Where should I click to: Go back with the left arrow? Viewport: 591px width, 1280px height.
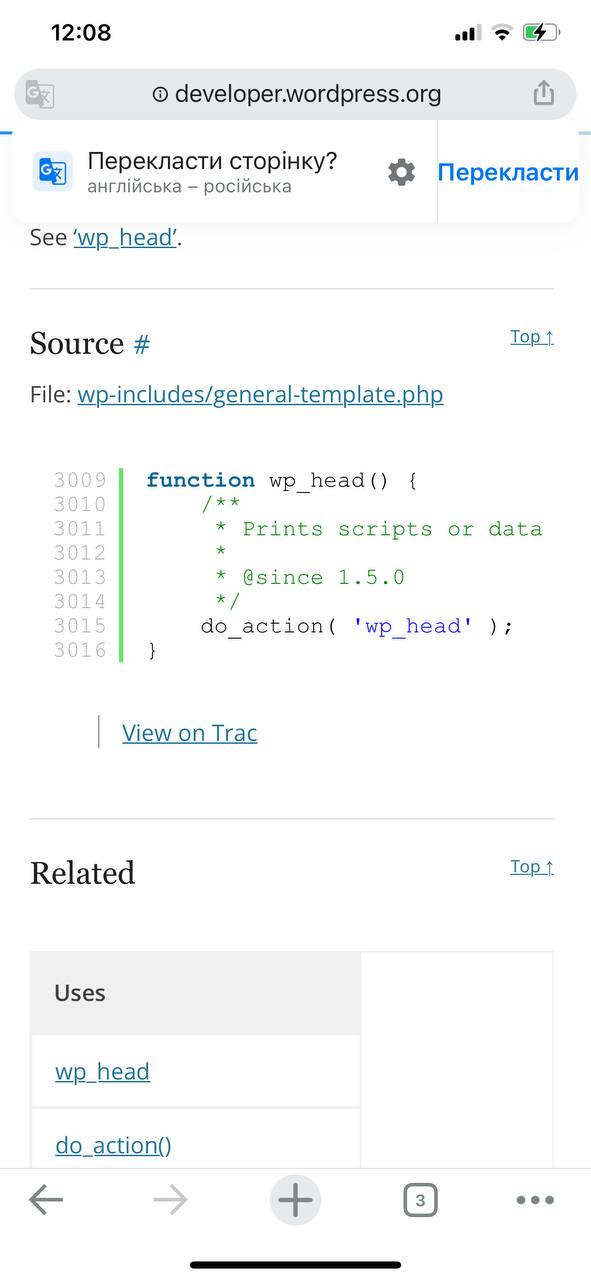pos(46,1200)
